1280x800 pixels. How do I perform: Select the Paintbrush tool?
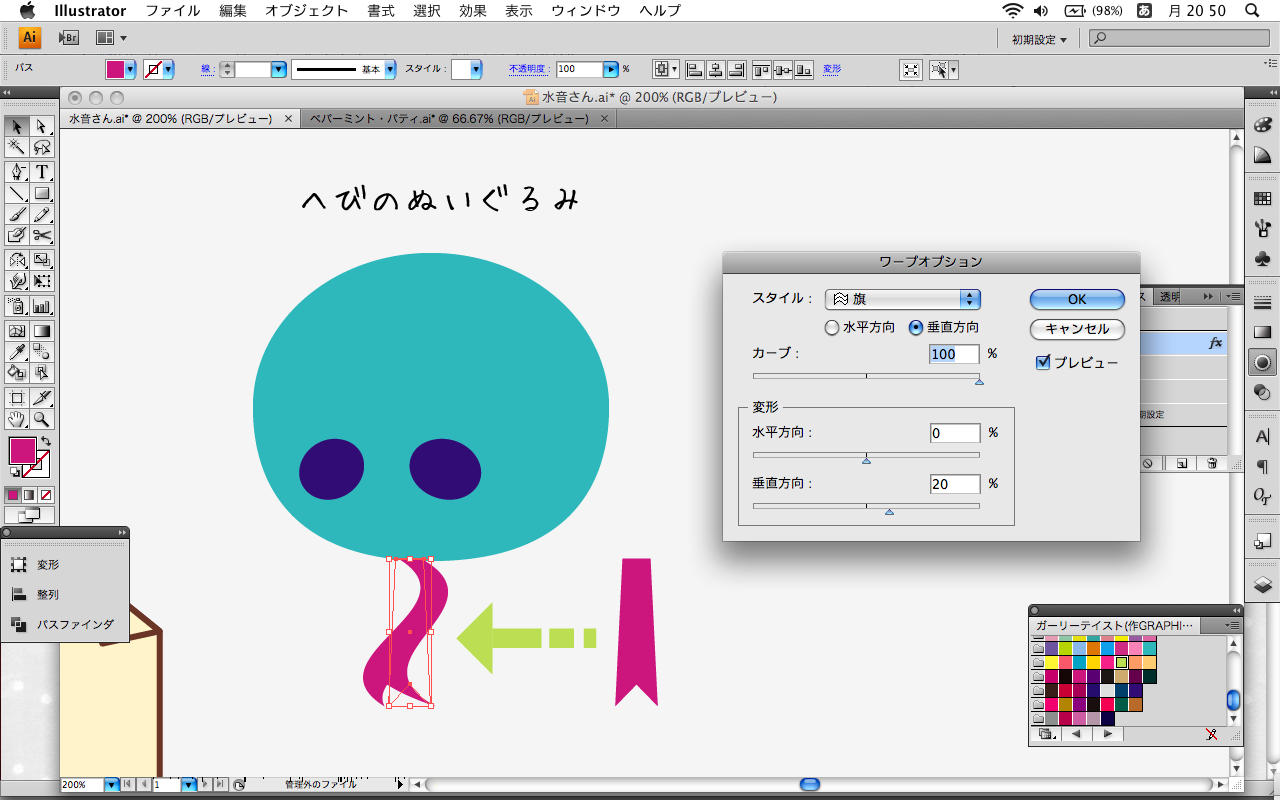[17, 214]
